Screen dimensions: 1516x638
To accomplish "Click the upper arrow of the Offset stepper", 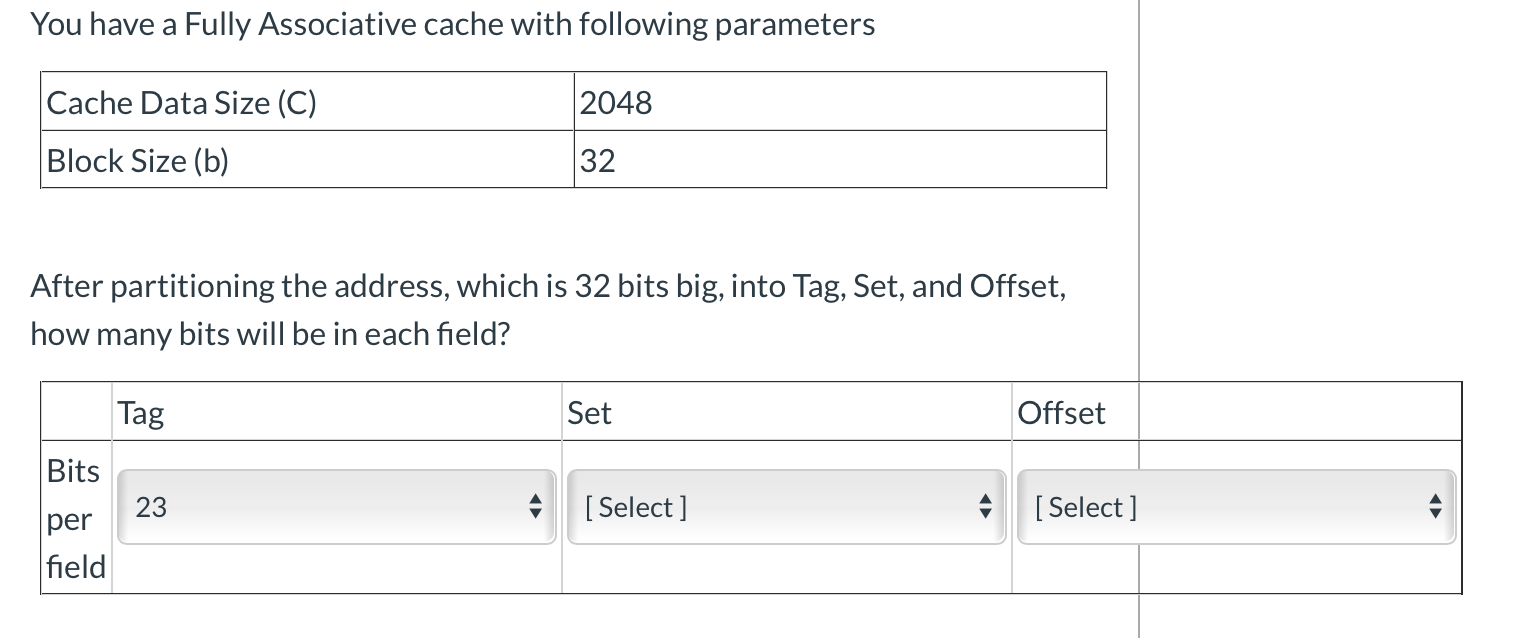I will point(1436,500).
